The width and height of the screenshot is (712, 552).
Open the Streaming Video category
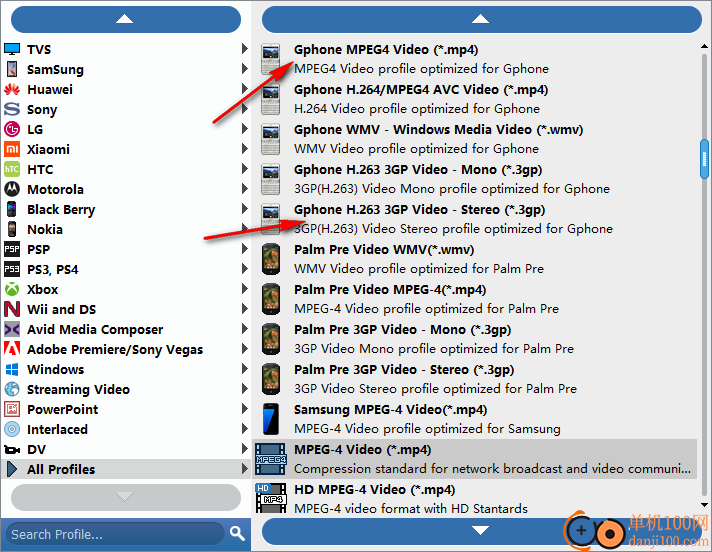pyautogui.click(x=126, y=389)
